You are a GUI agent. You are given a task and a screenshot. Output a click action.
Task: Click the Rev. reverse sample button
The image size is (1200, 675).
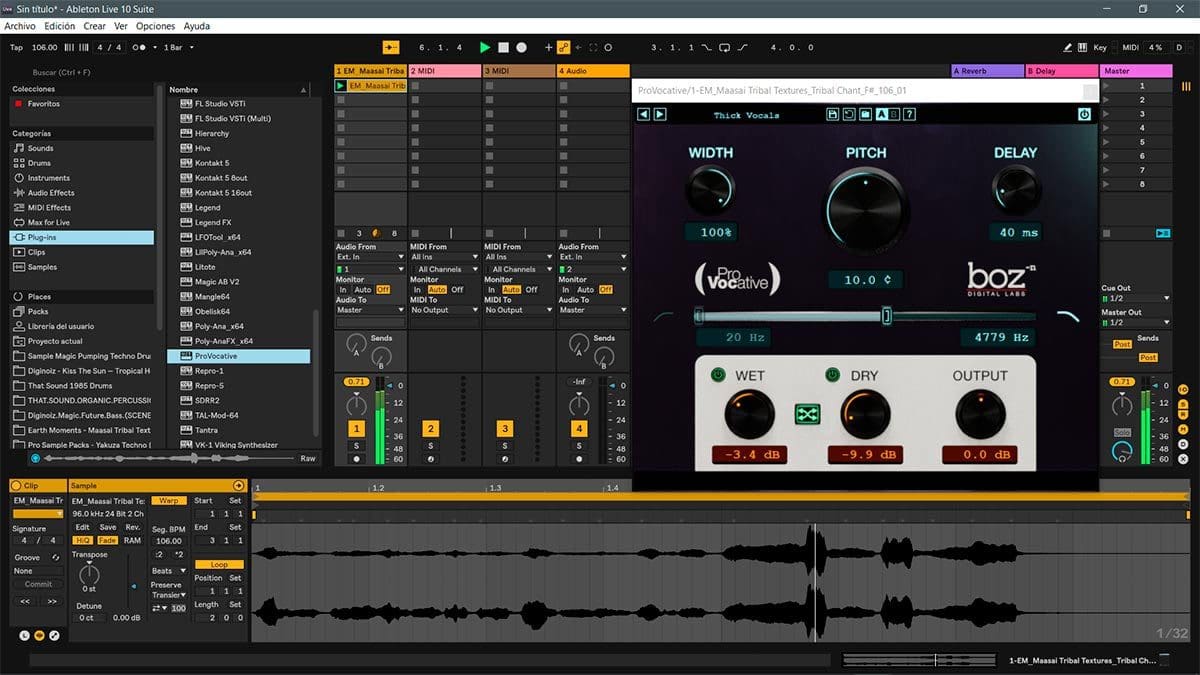(x=132, y=527)
